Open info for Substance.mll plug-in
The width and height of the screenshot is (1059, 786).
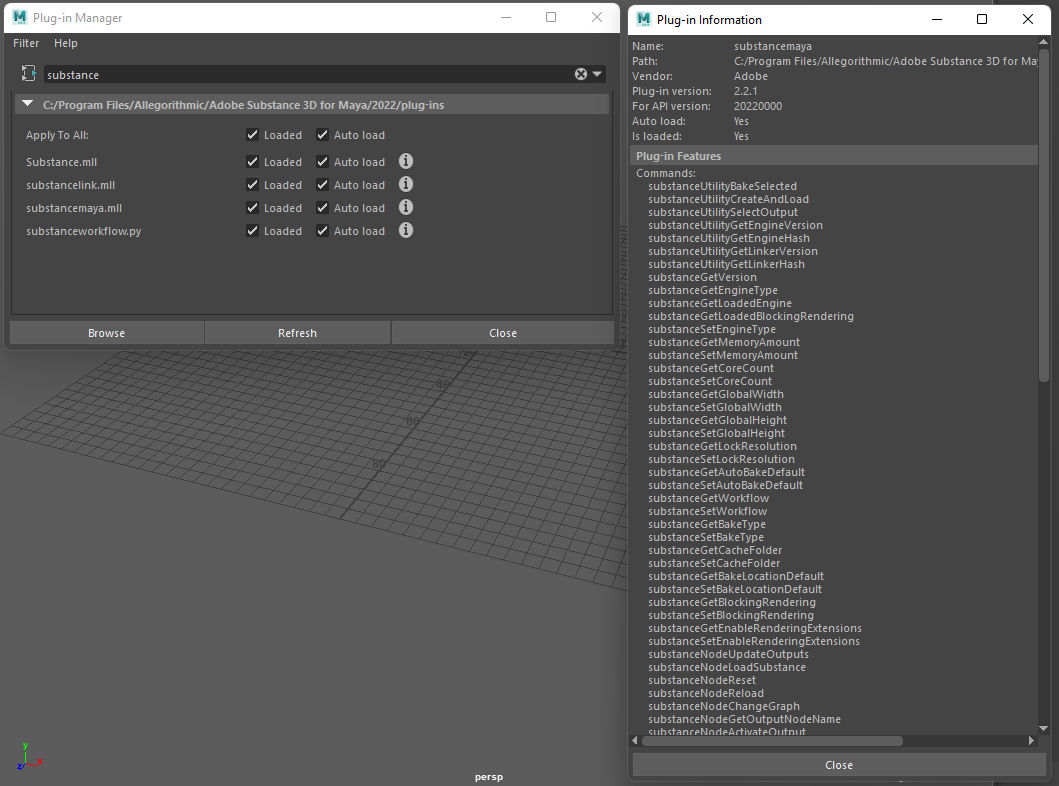click(x=405, y=161)
